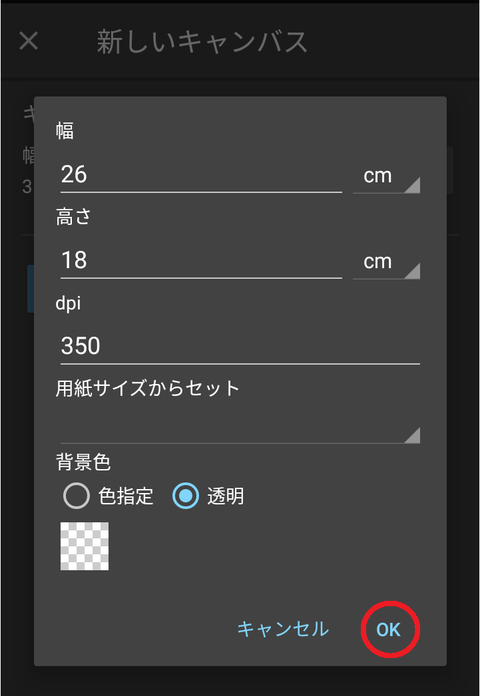This screenshot has width=480, height=696.
Task: Confirm canvas settings with OK button
Action: coord(389,630)
